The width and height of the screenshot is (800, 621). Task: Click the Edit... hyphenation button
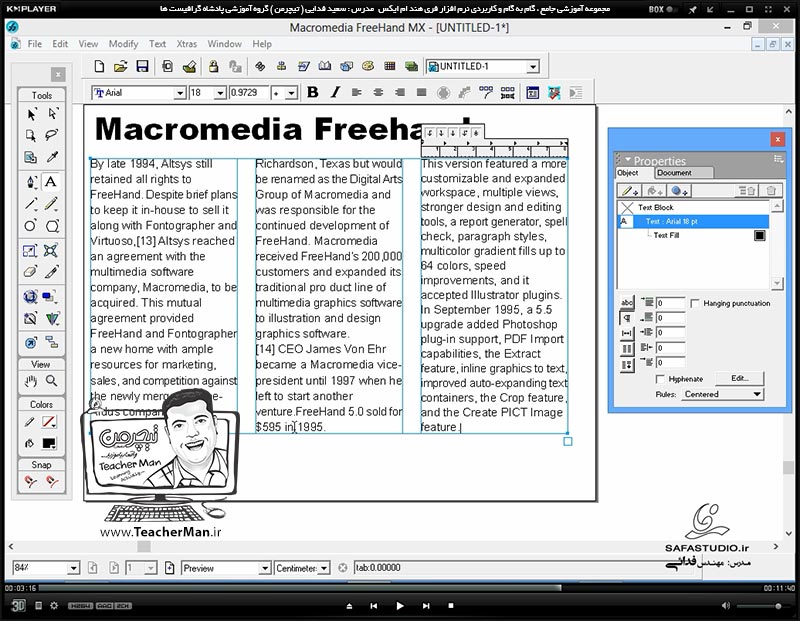739,378
